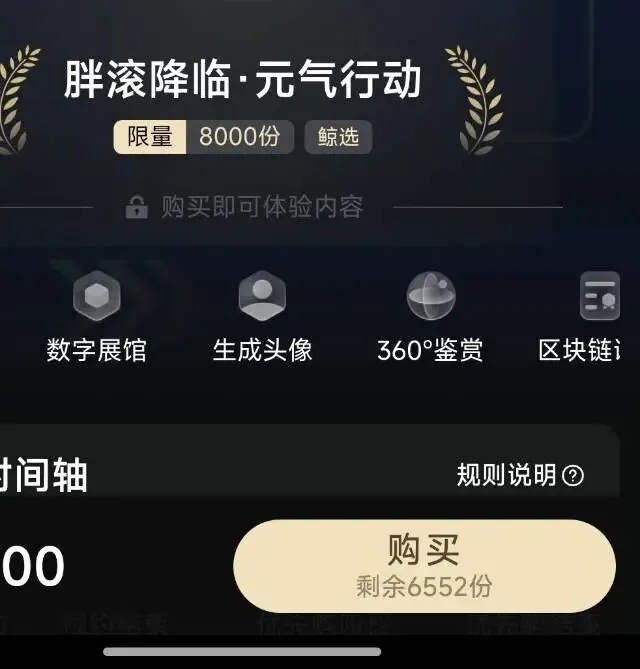Tap the 8000份 quantity label
This screenshot has height=669, width=640.
click(240, 137)
